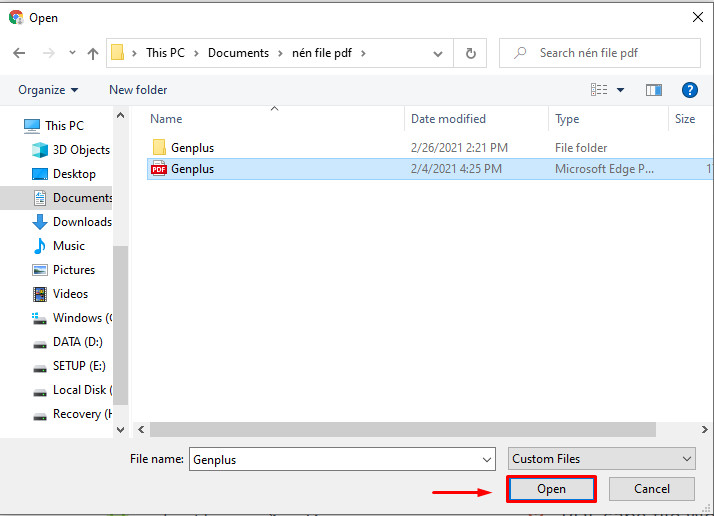The height and width of the screenshot is (516, 714).
Task: Open the address bar history dropdown
Action: 438,54
